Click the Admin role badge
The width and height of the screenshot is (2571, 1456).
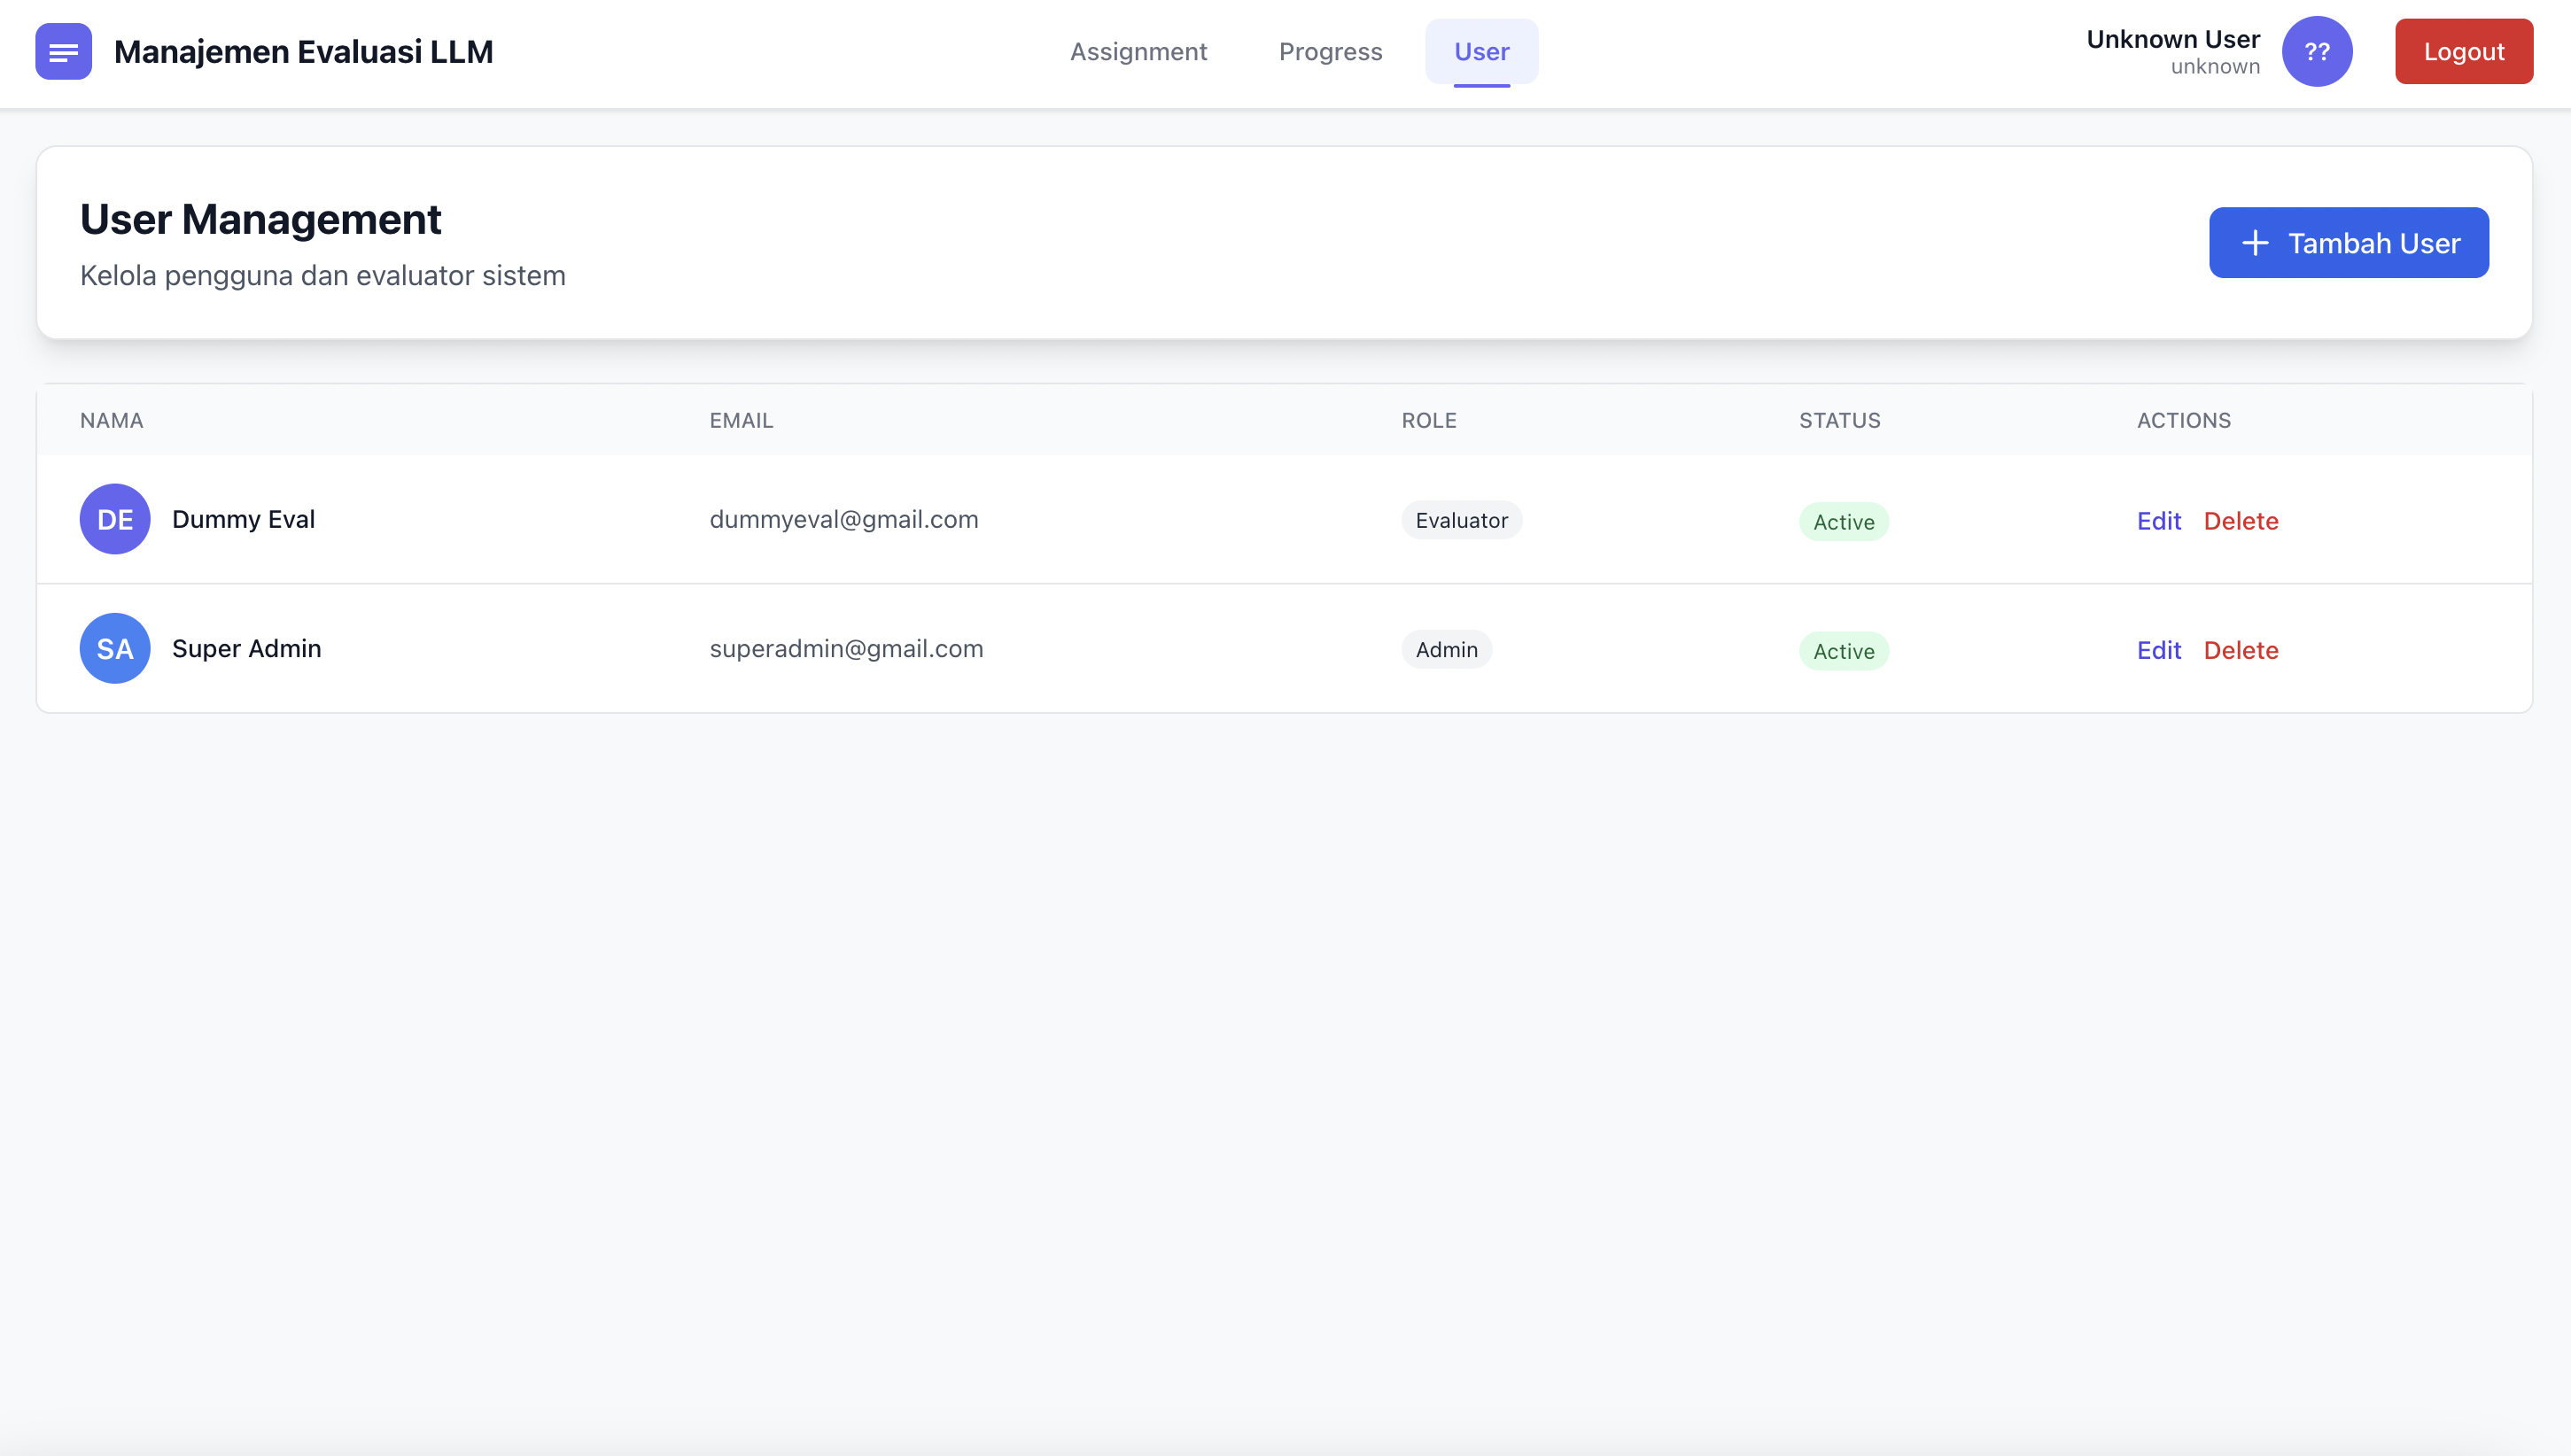pos(1446,649)
